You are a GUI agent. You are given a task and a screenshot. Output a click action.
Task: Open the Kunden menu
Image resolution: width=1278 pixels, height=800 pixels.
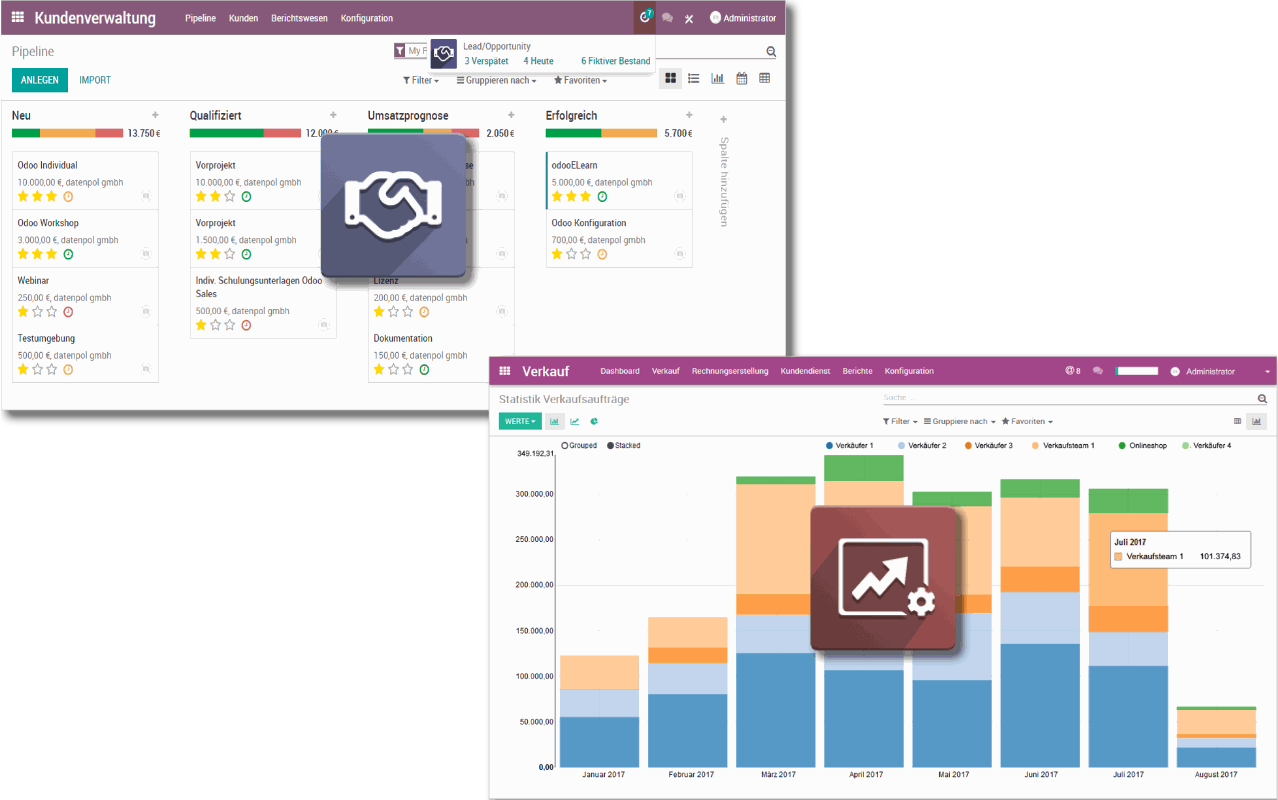(x=243, y=18)
